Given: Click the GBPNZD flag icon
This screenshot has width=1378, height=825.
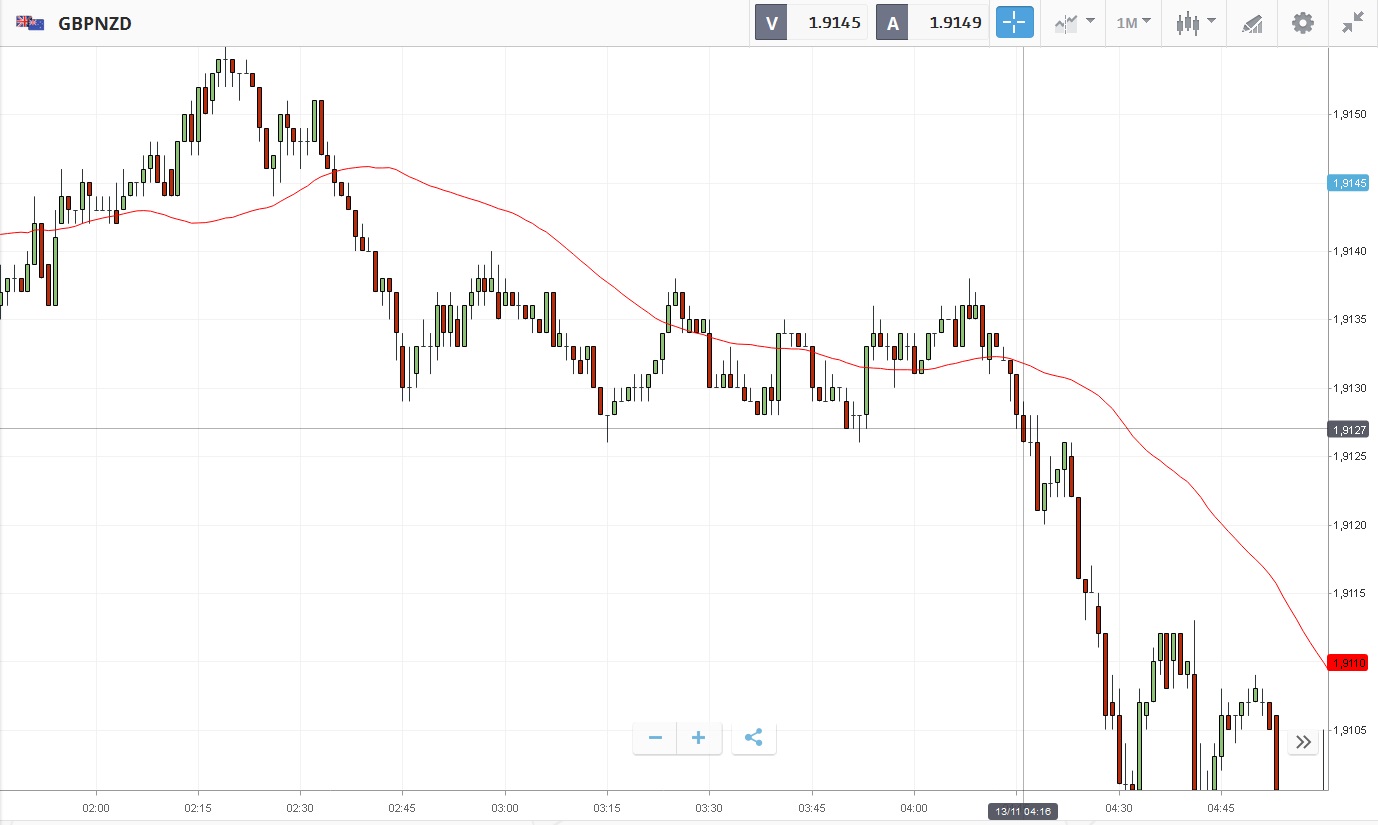Looking at the screenshot, I should [28, 22].
